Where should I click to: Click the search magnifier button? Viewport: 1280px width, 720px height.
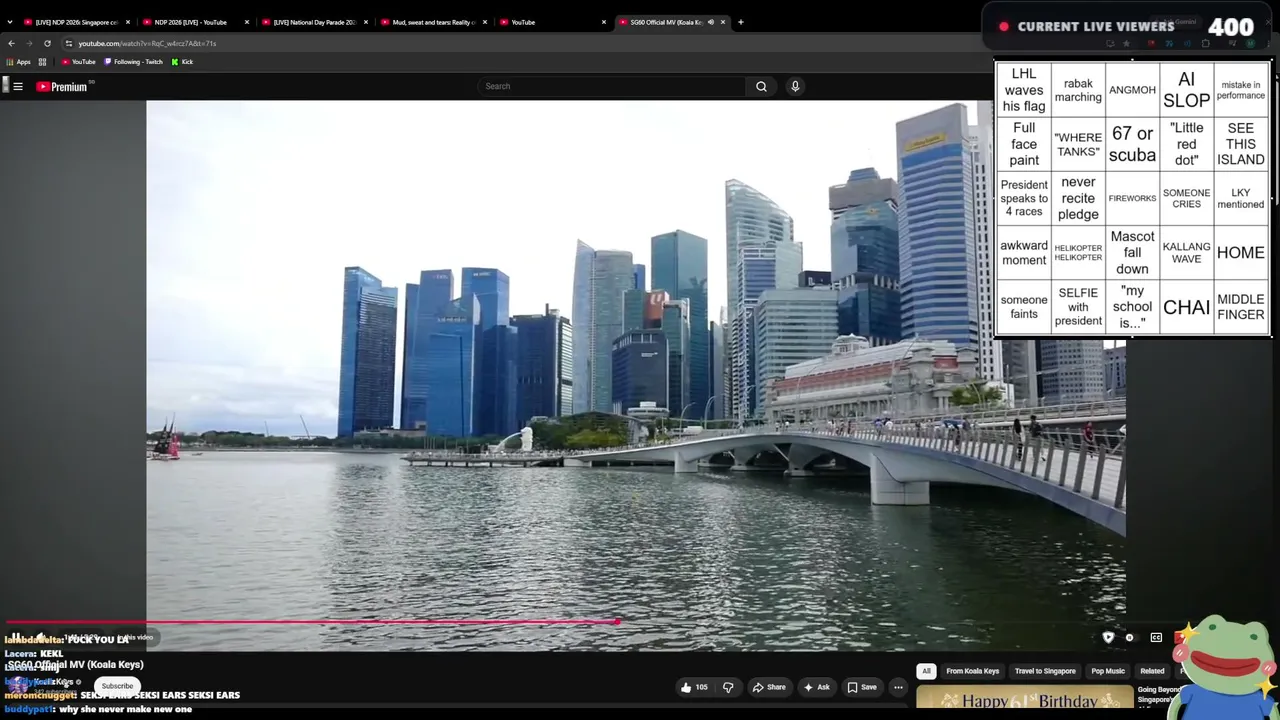pos(761,86)
